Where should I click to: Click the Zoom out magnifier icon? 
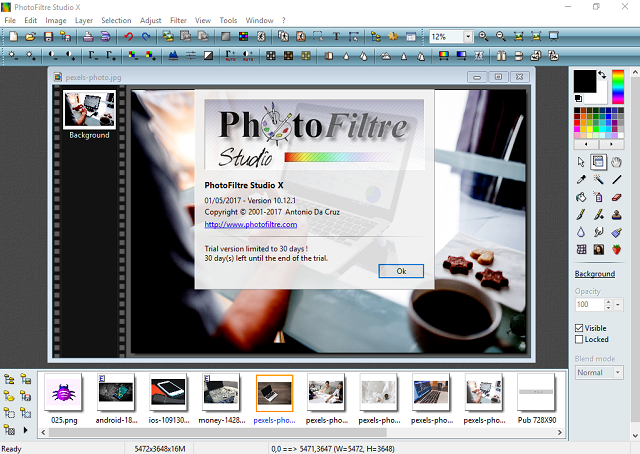point(501,37)
